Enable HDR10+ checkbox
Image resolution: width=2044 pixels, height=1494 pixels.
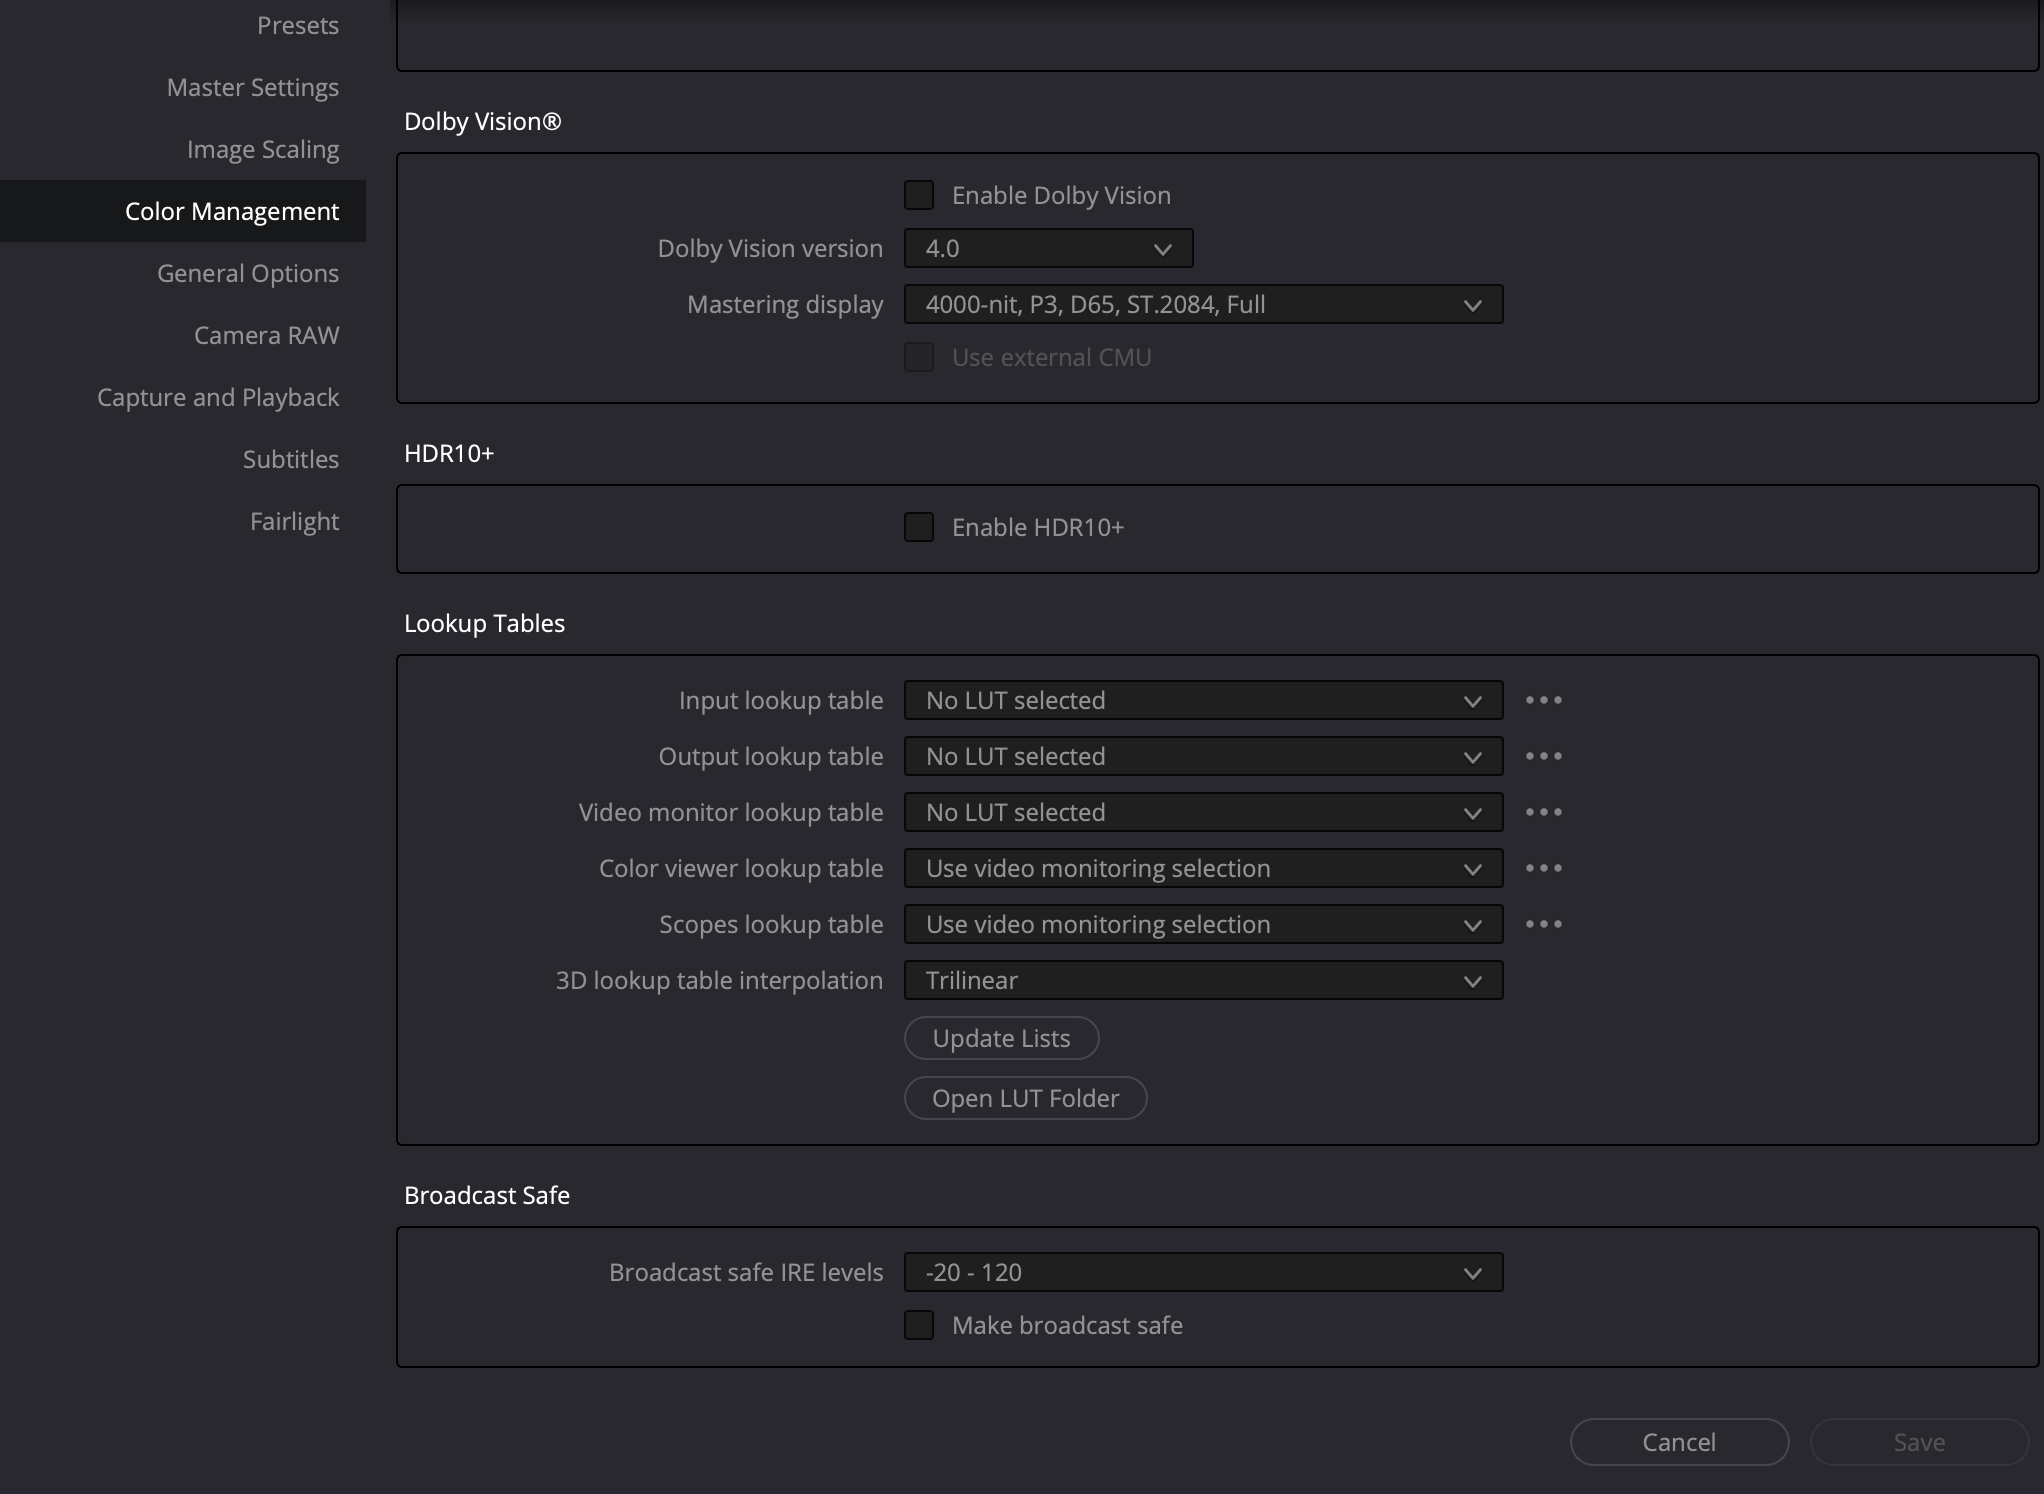tap(919, 527)
